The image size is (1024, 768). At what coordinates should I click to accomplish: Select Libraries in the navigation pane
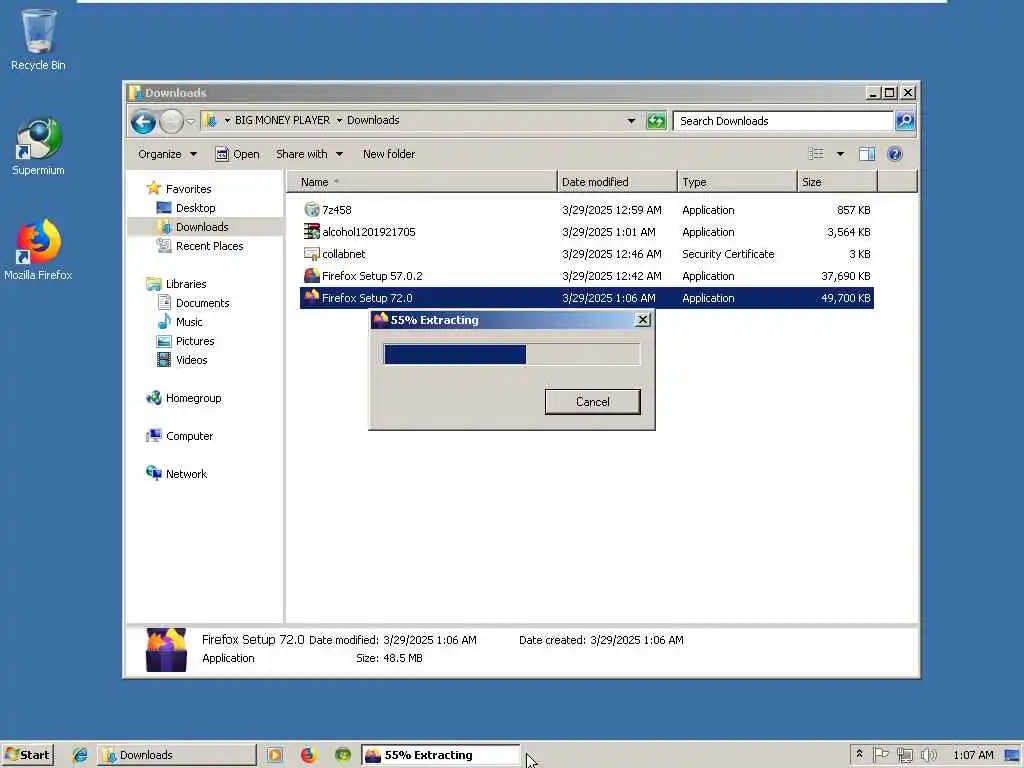pos(185,284)
